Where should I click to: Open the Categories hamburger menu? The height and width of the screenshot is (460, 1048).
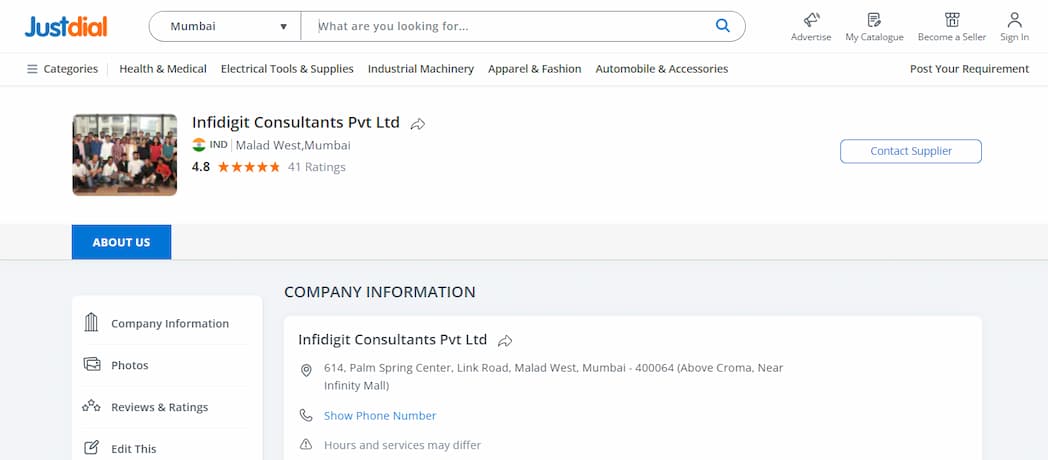click(62, 69)
